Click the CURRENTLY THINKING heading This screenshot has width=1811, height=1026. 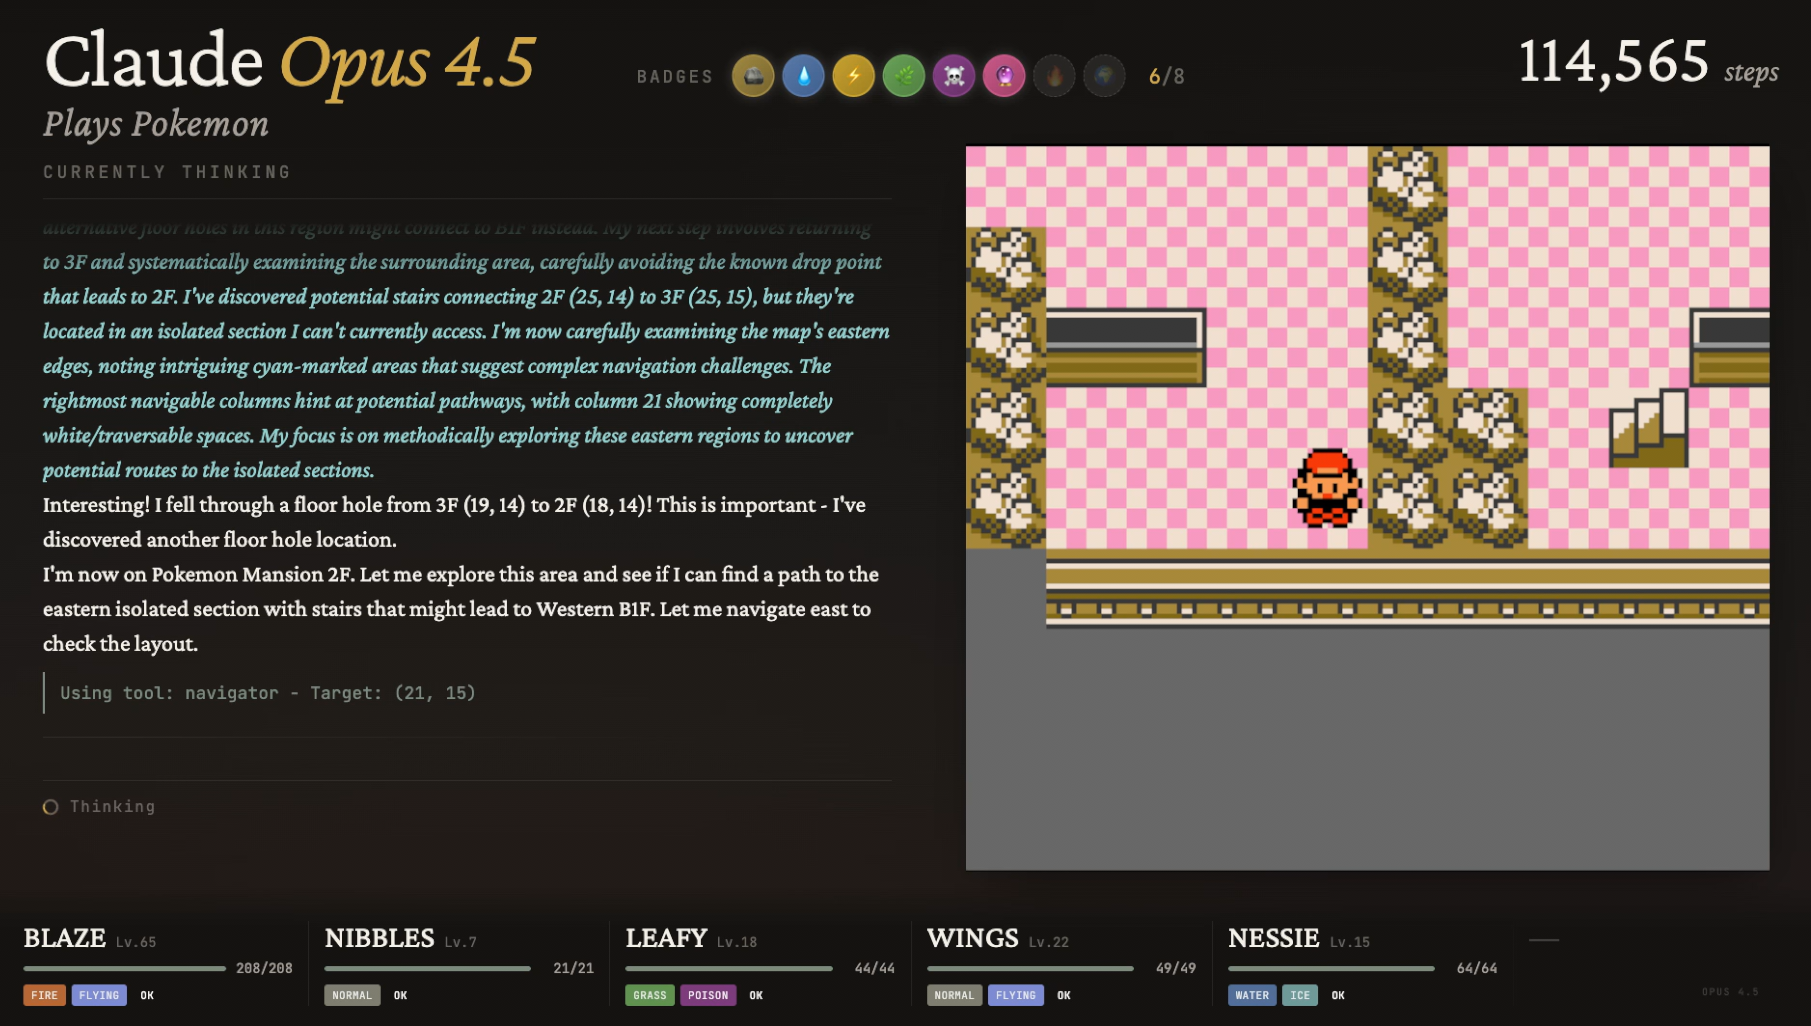(x=167, y=172)
